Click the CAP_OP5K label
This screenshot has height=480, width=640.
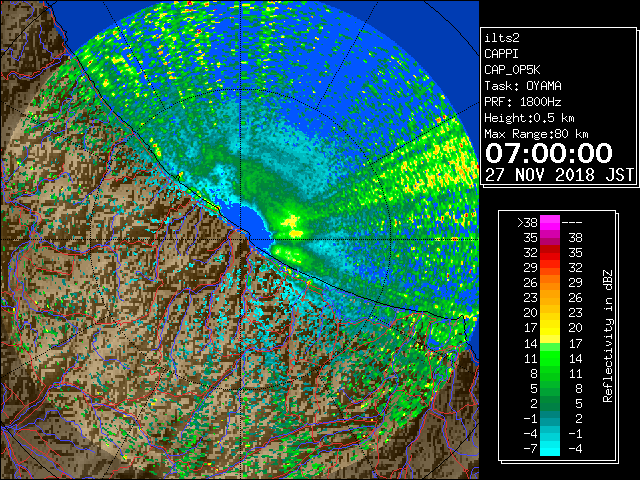[512, 70]
